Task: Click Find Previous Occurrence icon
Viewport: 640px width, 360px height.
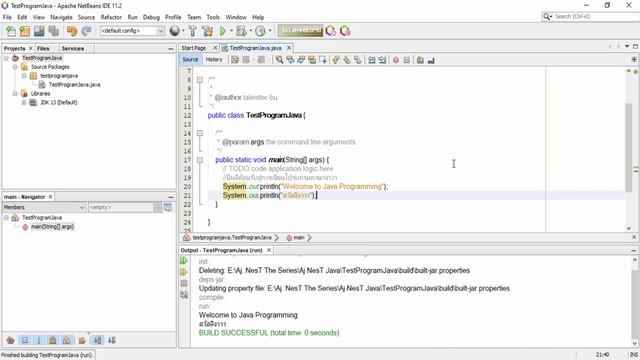Action: point(290,60)
